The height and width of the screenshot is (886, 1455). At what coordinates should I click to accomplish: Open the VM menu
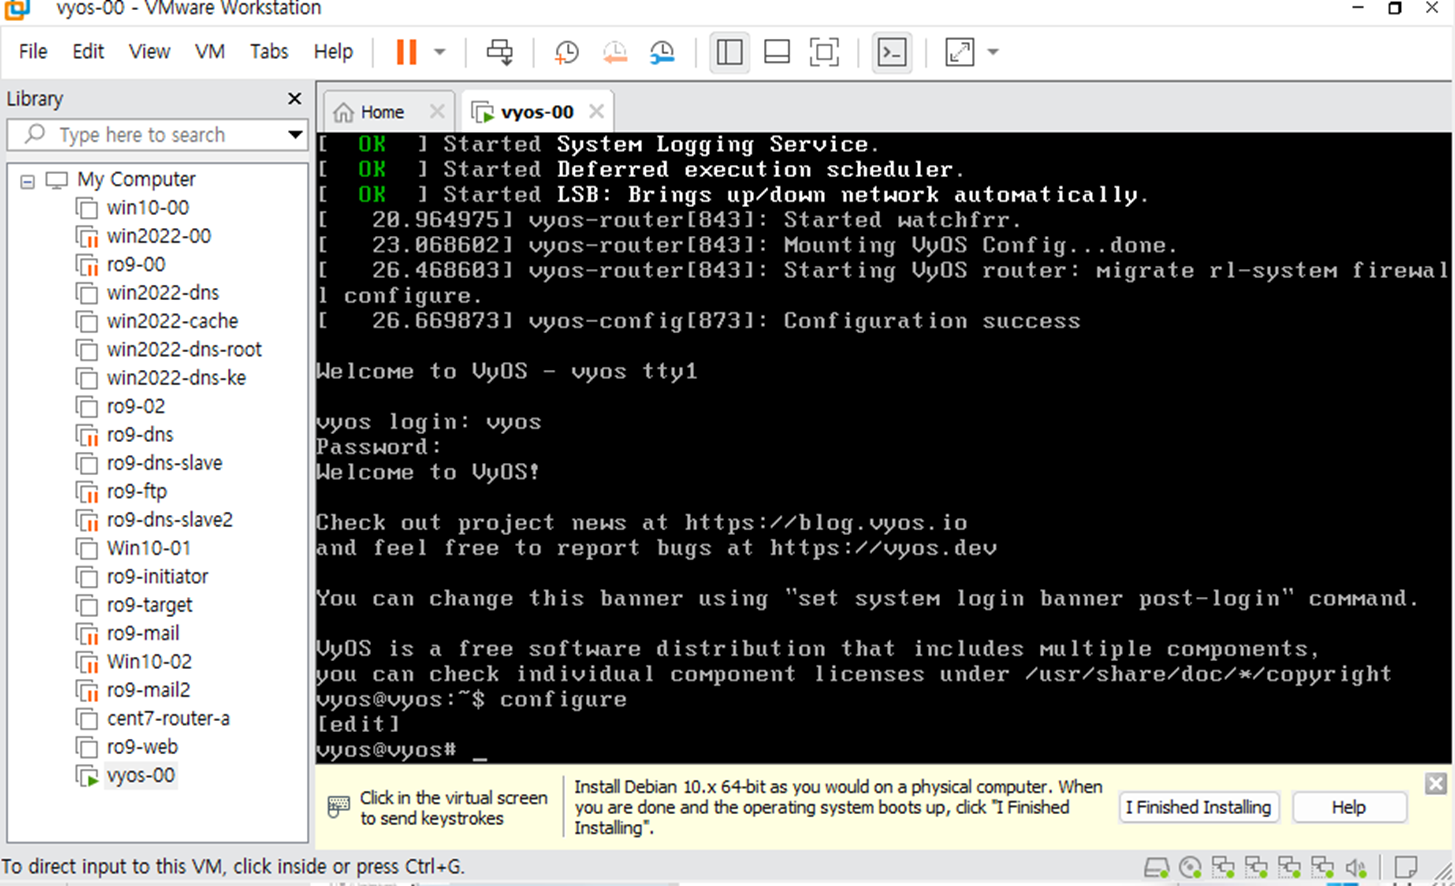210,52
